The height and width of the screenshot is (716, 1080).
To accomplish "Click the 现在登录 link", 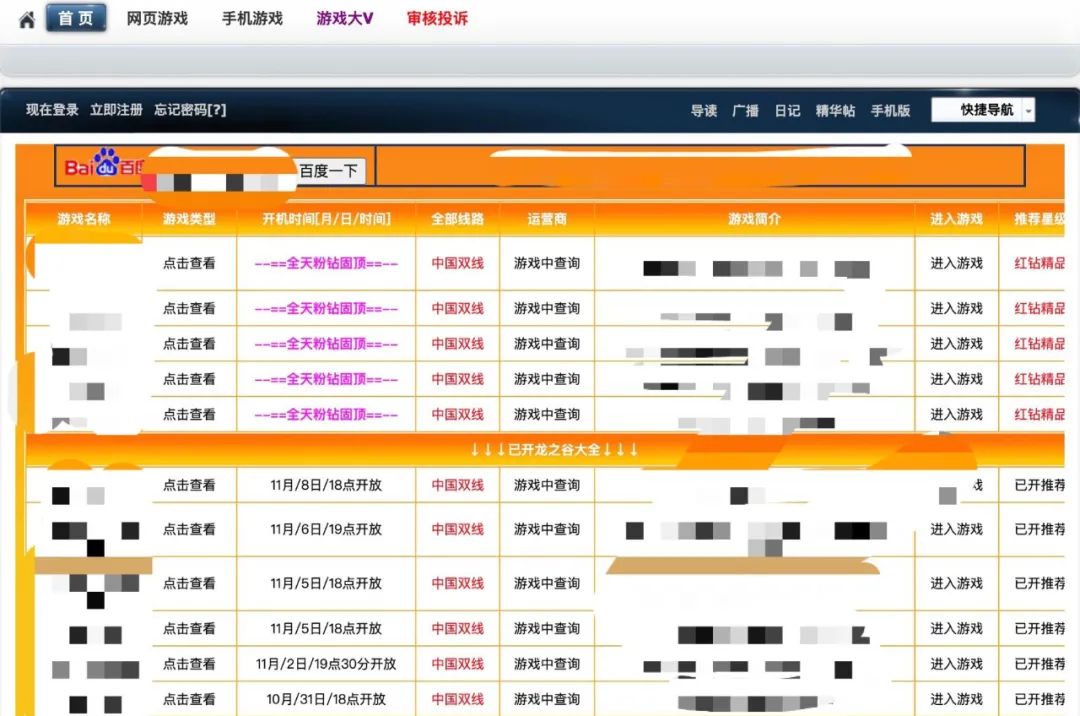I will click(51, 110).
